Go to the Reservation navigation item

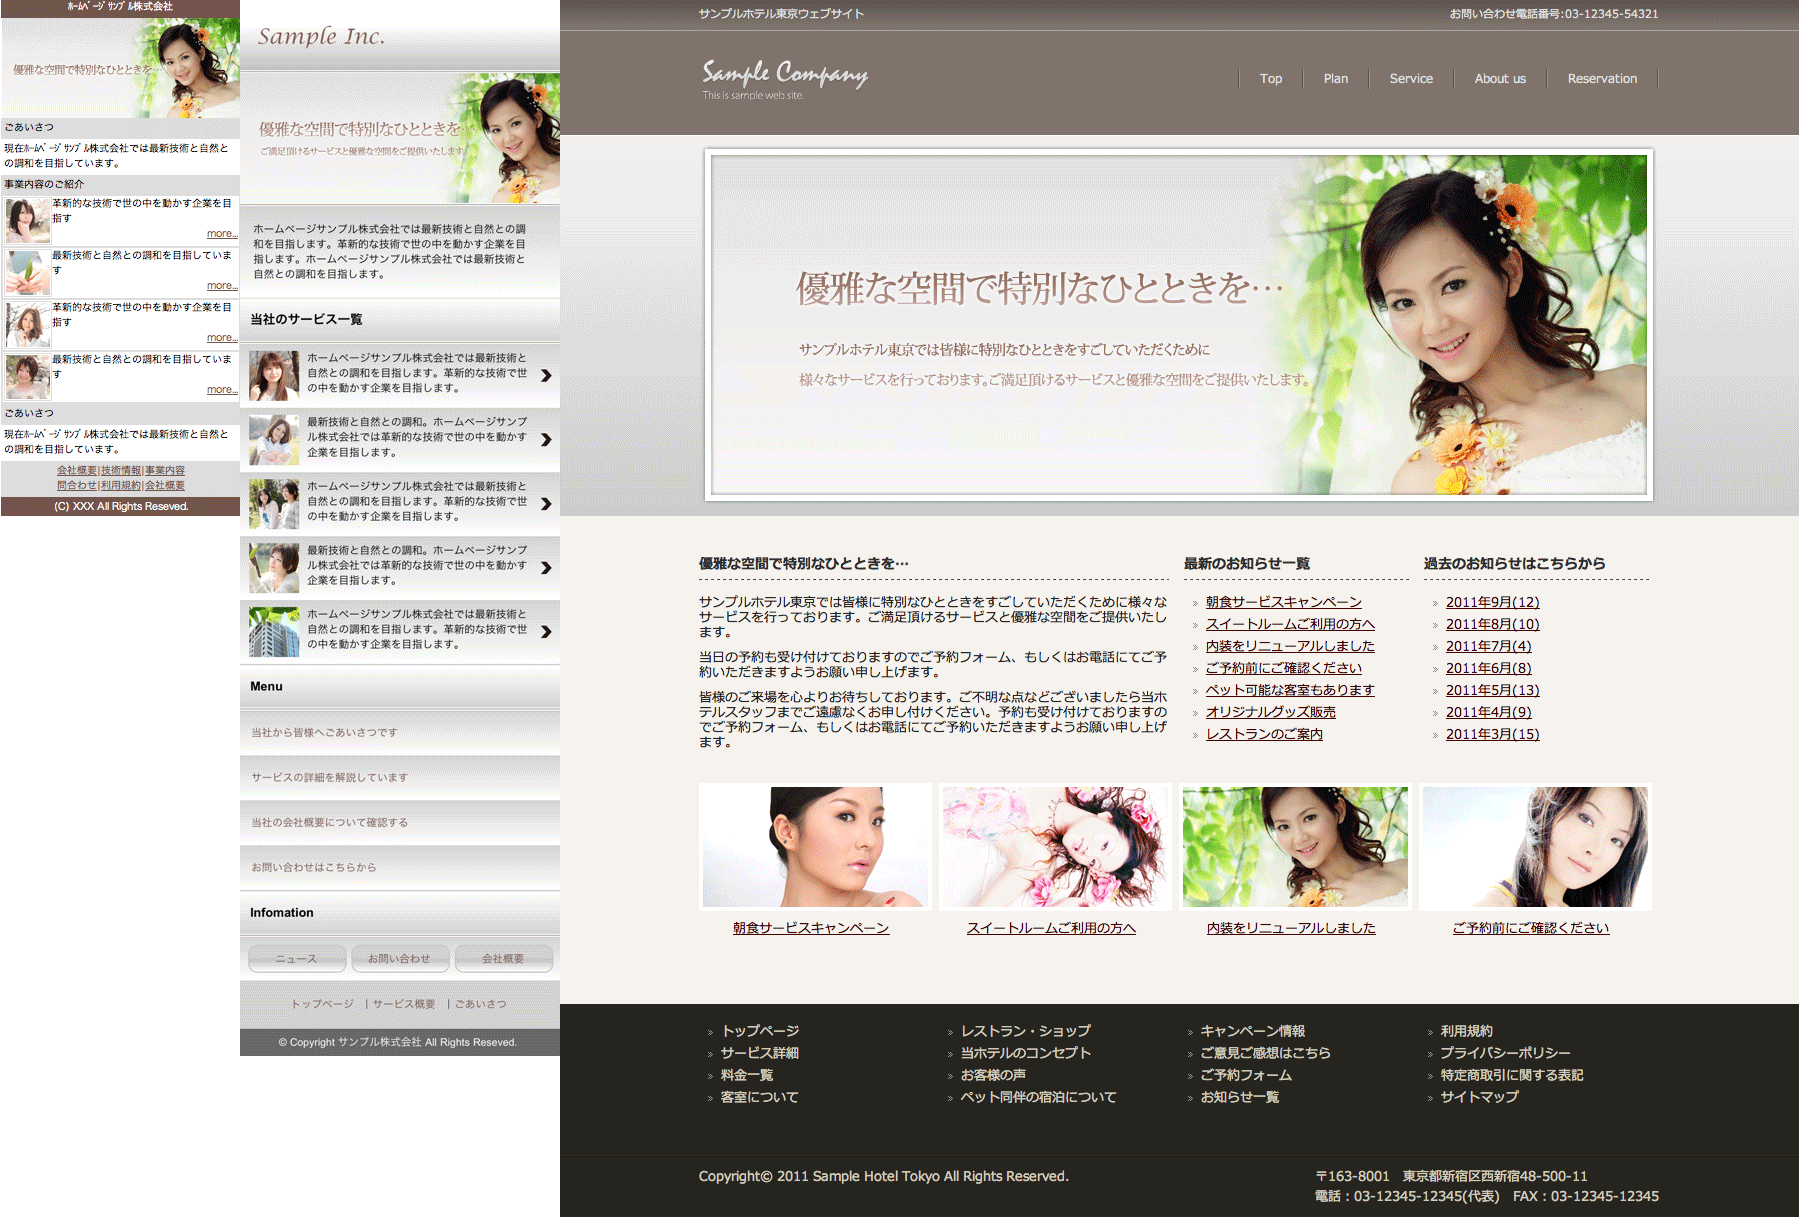pos(1601,79)
